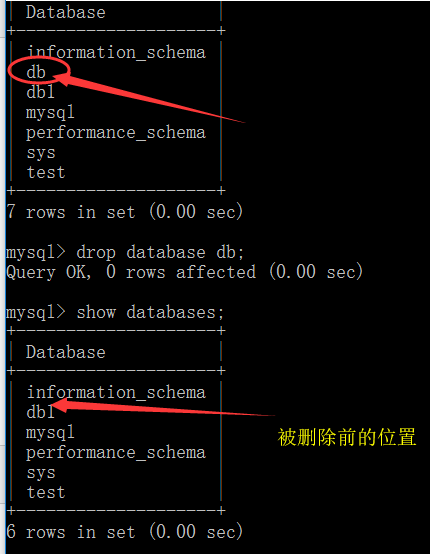
Task: Select 'performance_schema' in the second table
Action: [116, 453]
